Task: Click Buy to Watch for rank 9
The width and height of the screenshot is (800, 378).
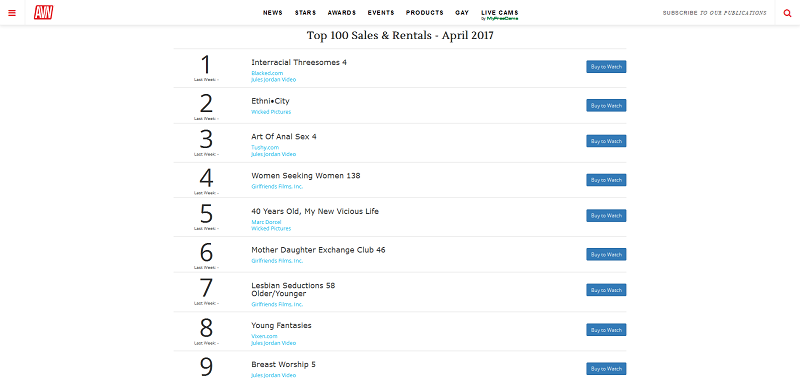Action: tap(606, 369)
